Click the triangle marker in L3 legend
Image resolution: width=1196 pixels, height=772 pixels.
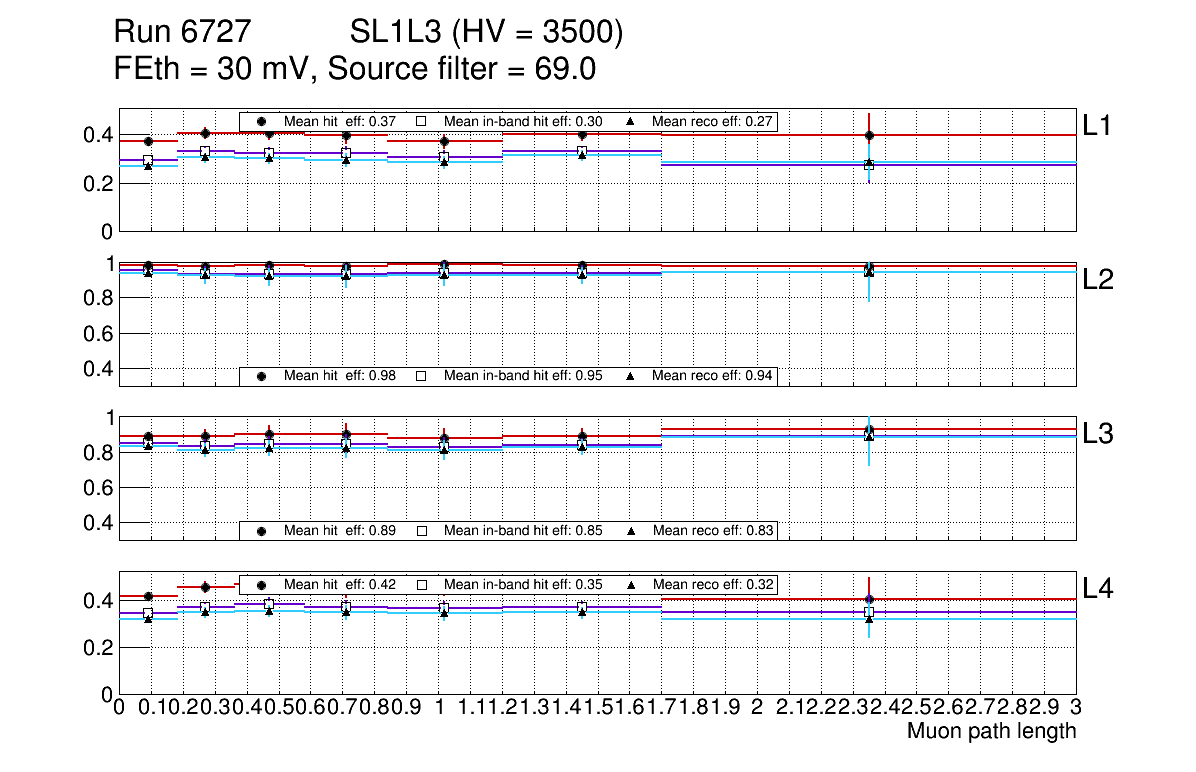(x=632, y=530)
